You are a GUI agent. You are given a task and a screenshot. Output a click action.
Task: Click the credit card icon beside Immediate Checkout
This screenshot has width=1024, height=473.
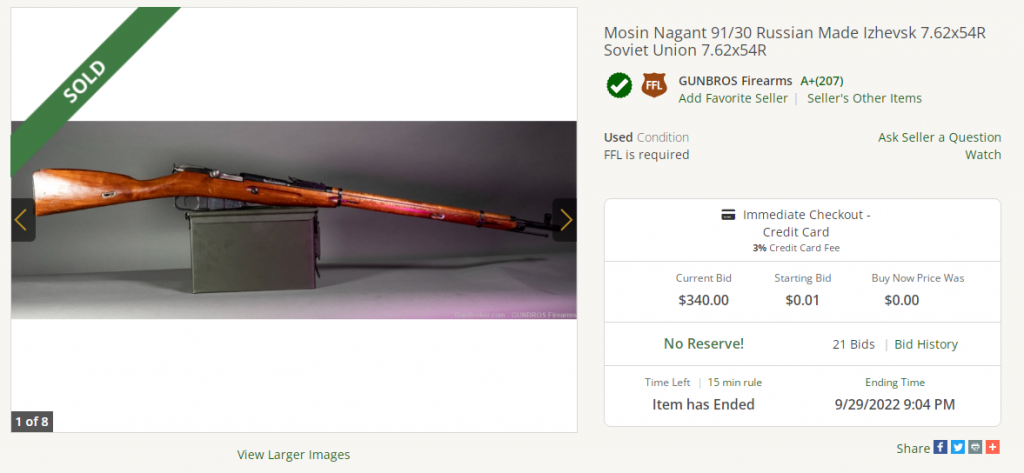pos(728,215)
